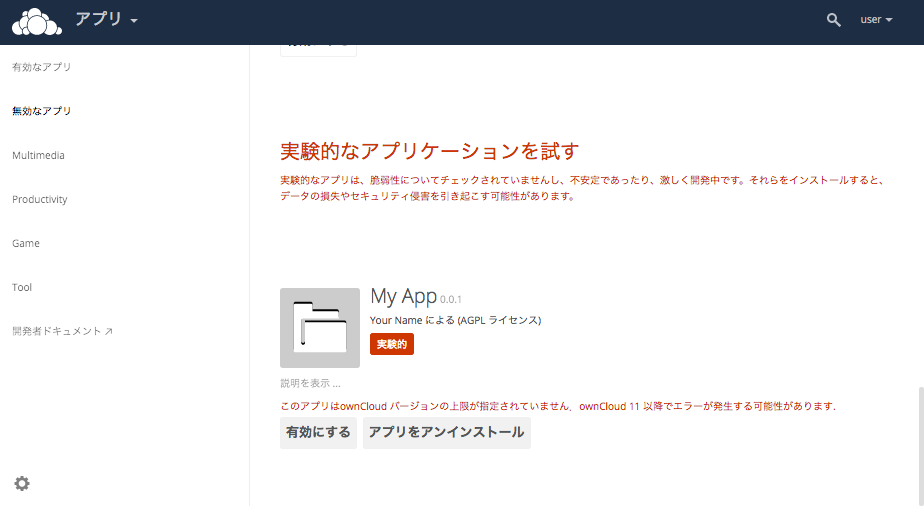Click the page vertical scrollbar
Image resolution: width=924 pixels, height=506 pixels.
pos(920,446)
